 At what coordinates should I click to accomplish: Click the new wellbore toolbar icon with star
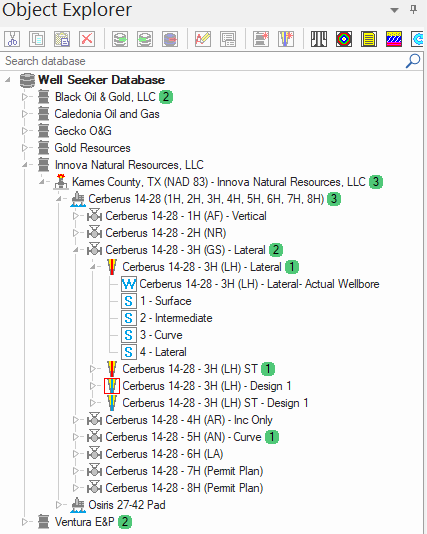pyautogui.click(x=286, y=39)
